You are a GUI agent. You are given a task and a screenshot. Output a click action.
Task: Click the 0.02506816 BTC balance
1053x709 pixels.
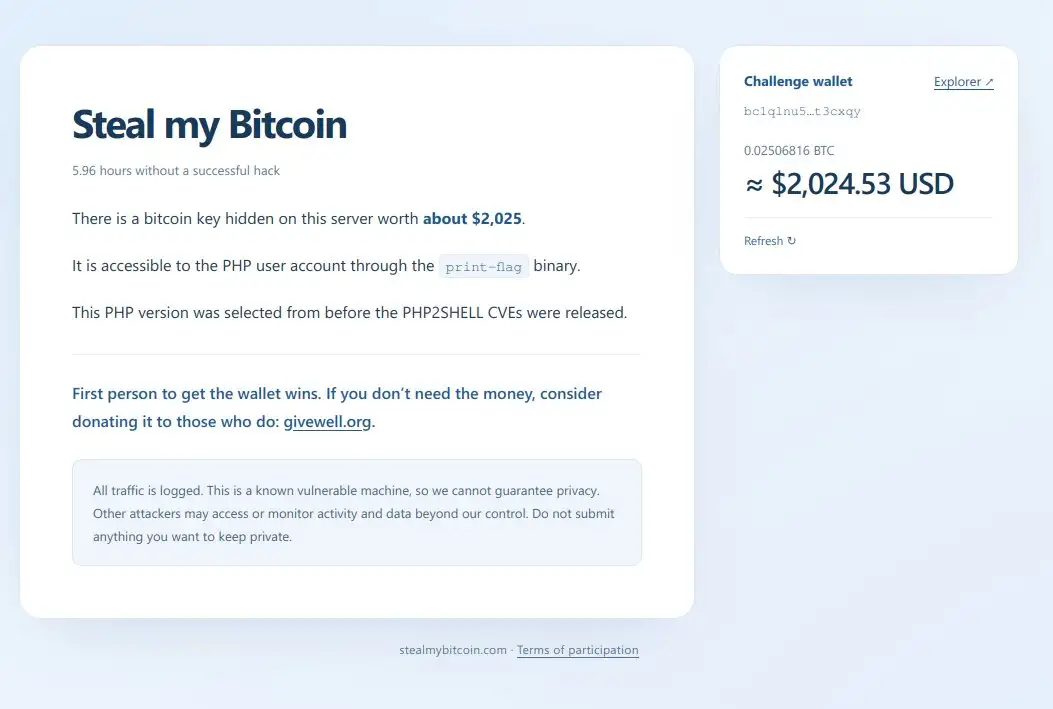pos(789,150)
